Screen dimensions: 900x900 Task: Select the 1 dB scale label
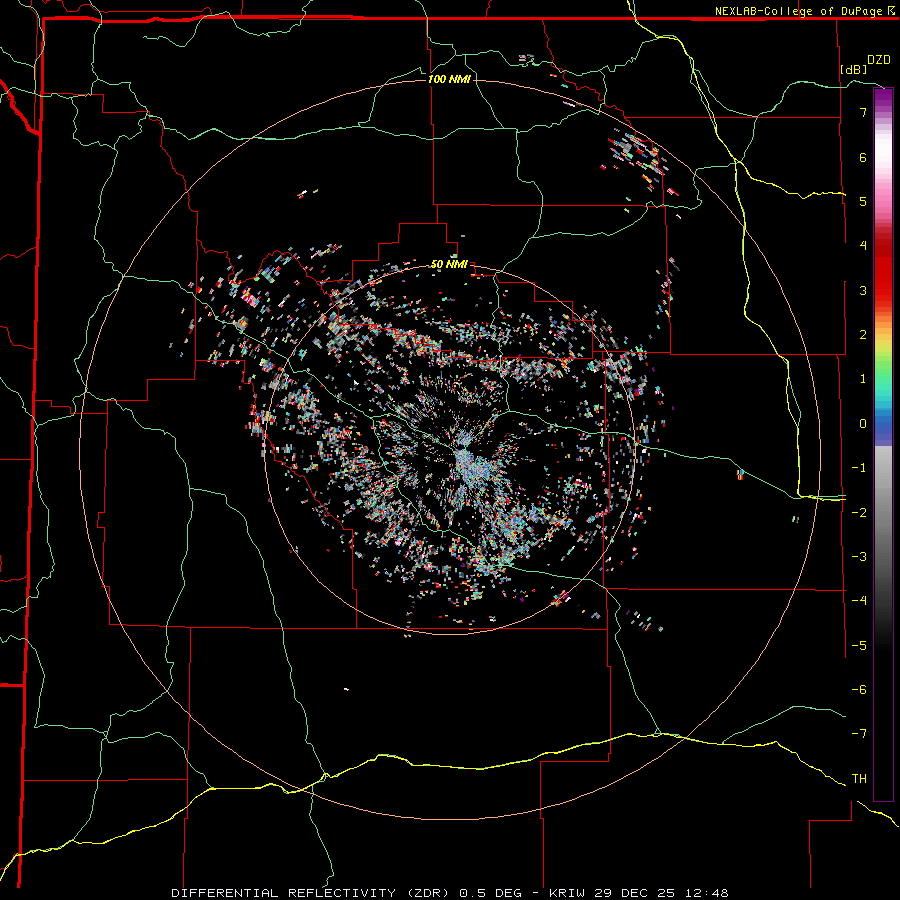click(863, 379)
